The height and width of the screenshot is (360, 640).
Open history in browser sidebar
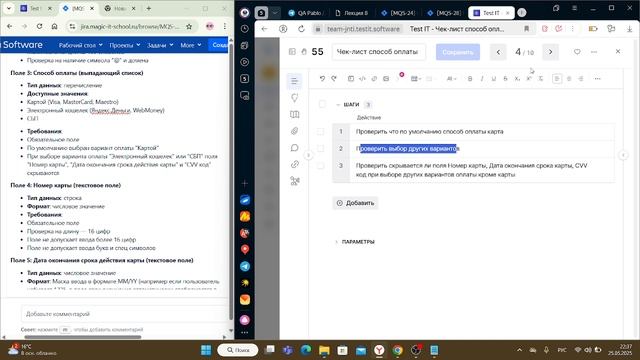[x=245, y=29]
